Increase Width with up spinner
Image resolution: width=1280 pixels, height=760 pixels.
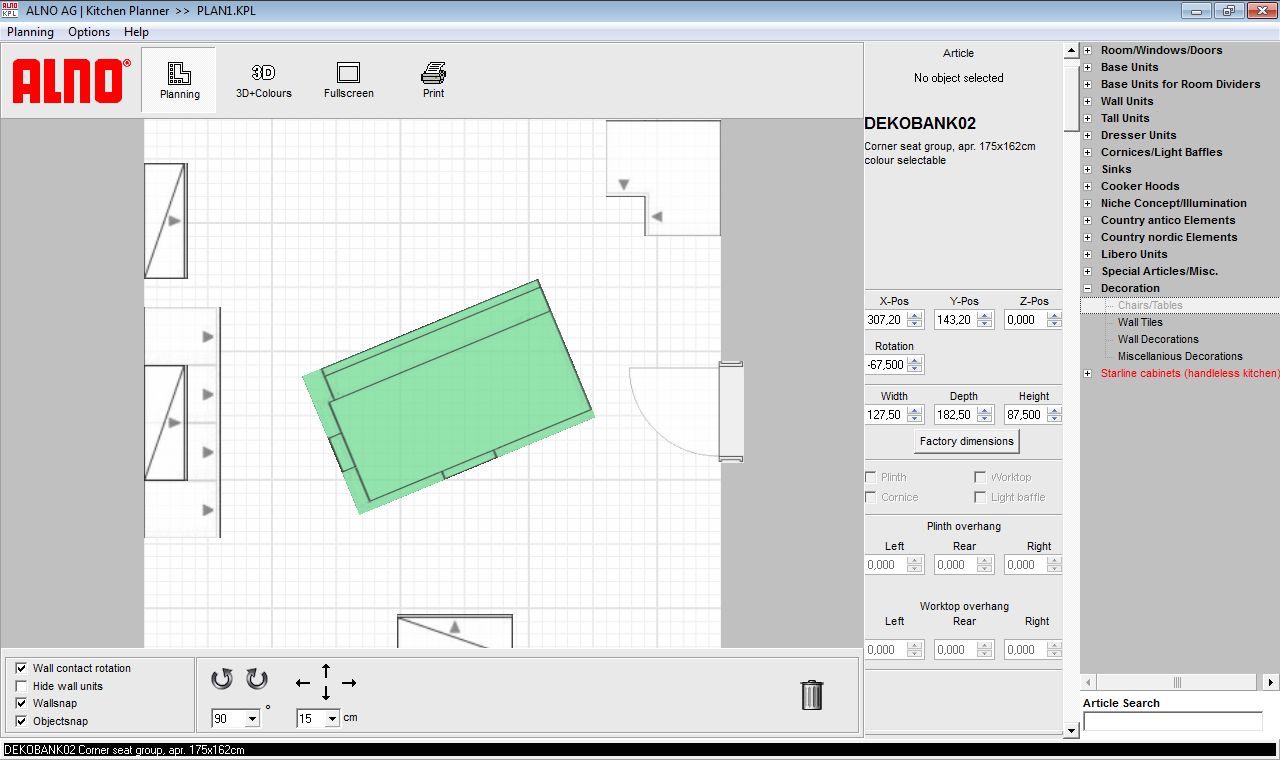[915, 410]
